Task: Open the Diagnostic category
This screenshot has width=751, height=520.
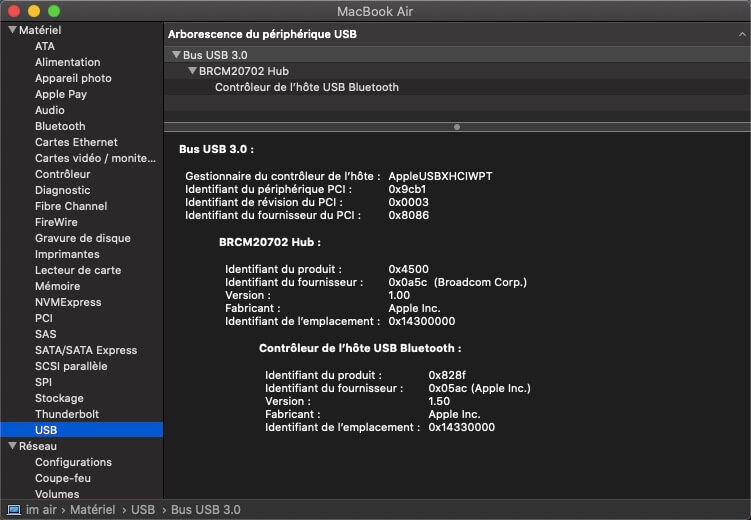Action: [x=62, y=190]
